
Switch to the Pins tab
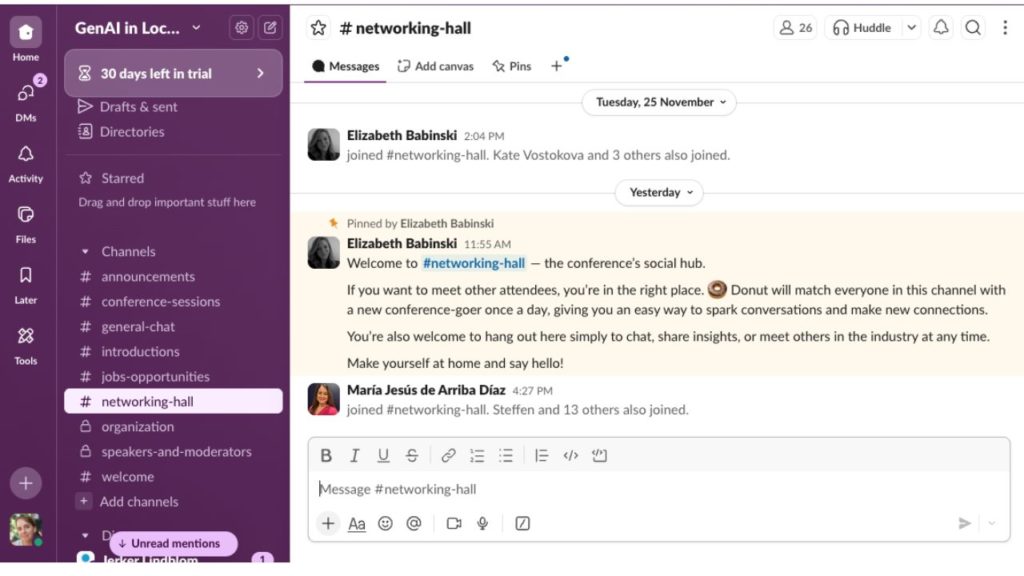[x=511, y=66]
